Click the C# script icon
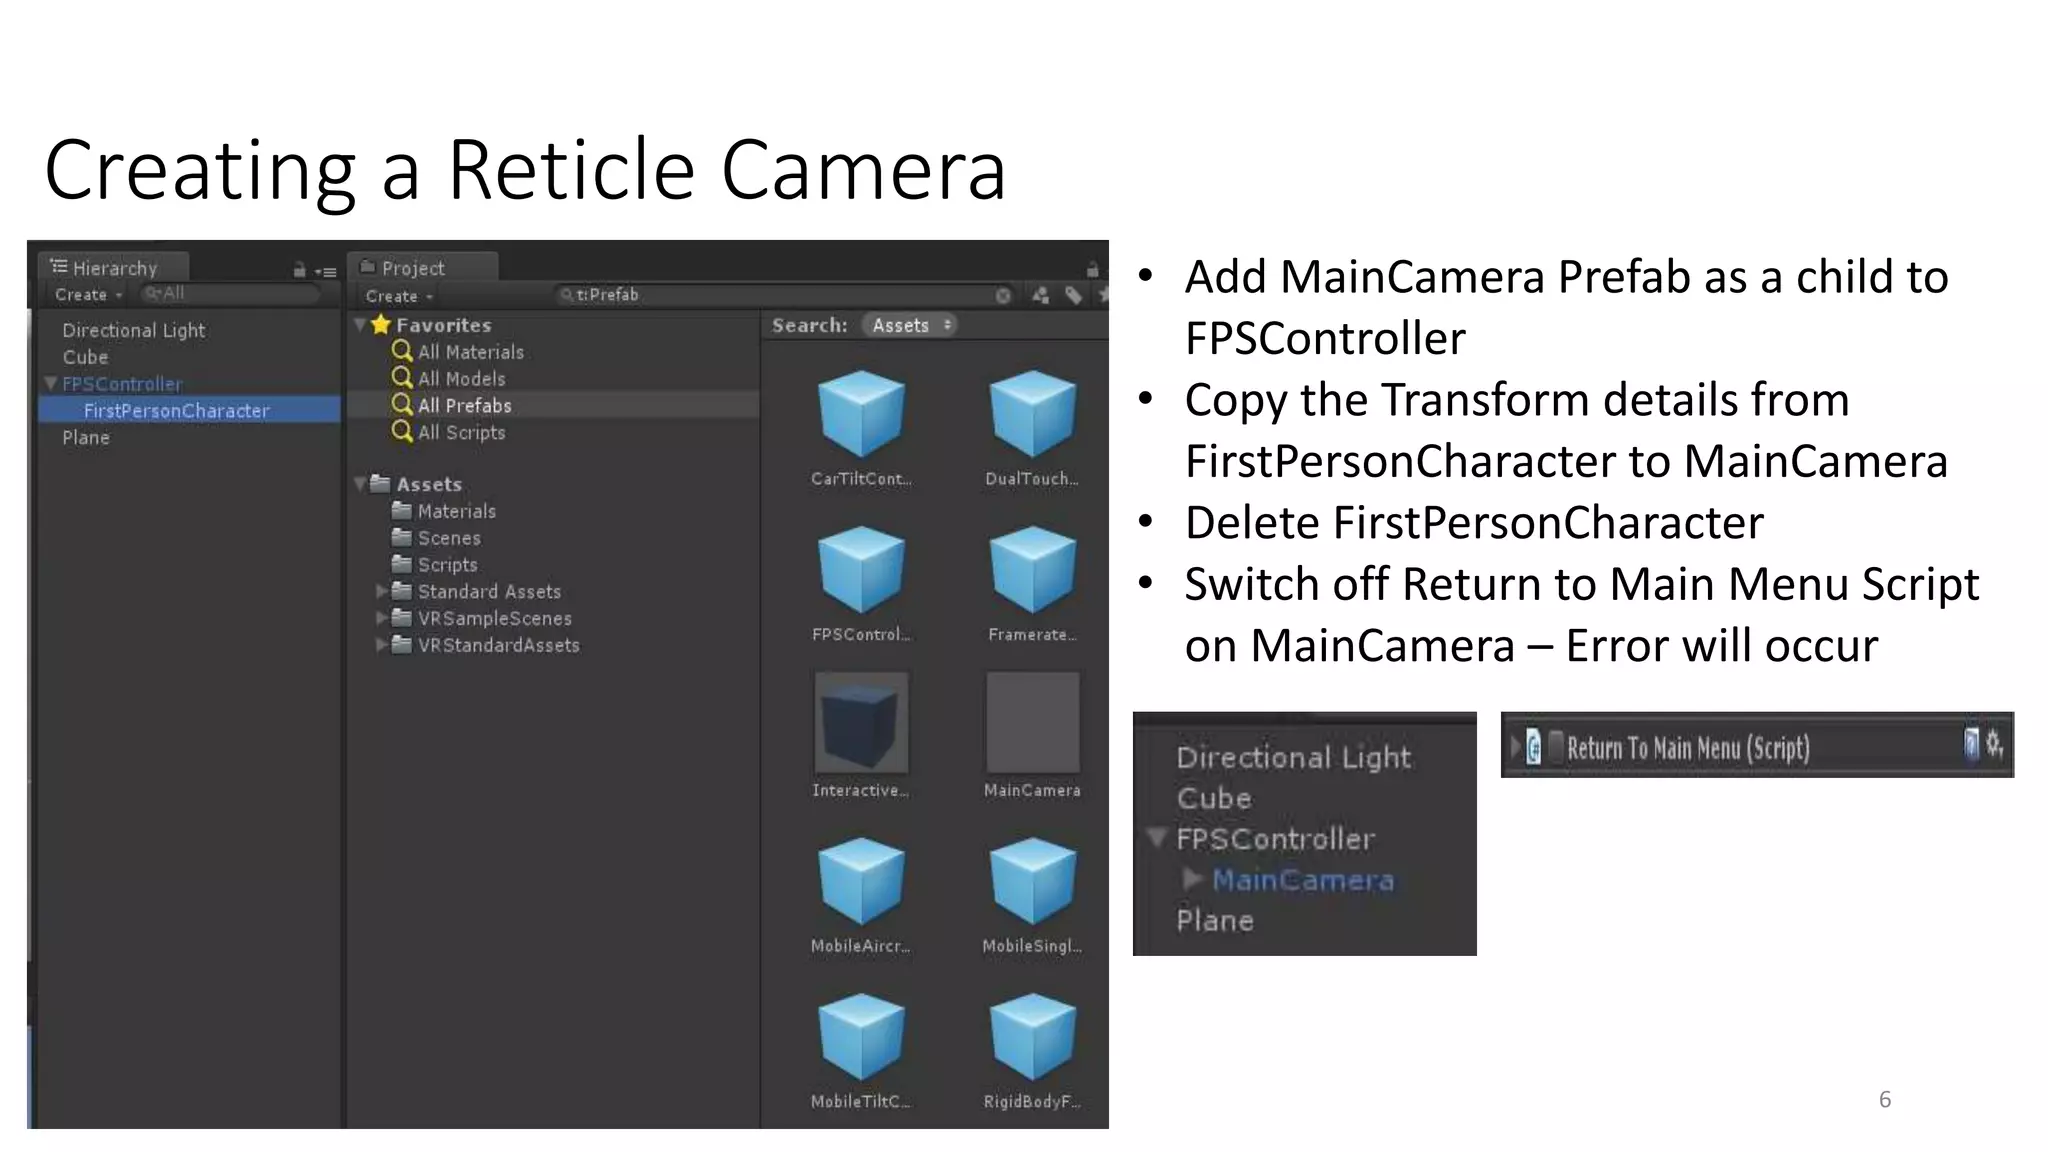 point(1533,747)
